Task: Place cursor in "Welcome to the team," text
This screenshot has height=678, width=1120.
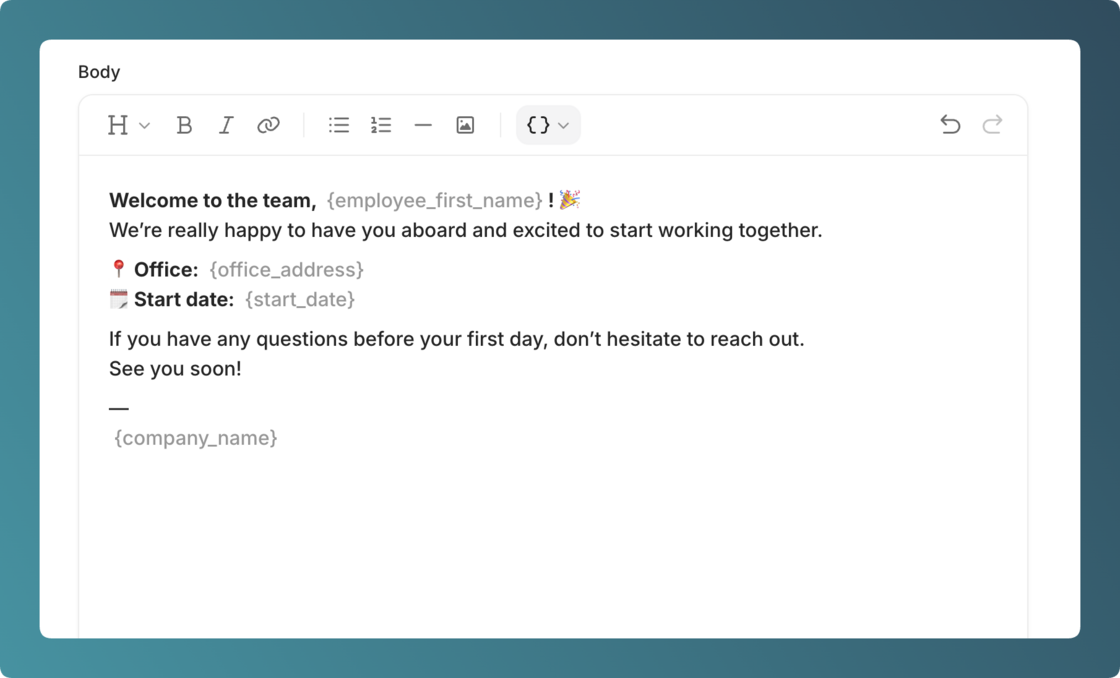Action: [x=212, y=201]
